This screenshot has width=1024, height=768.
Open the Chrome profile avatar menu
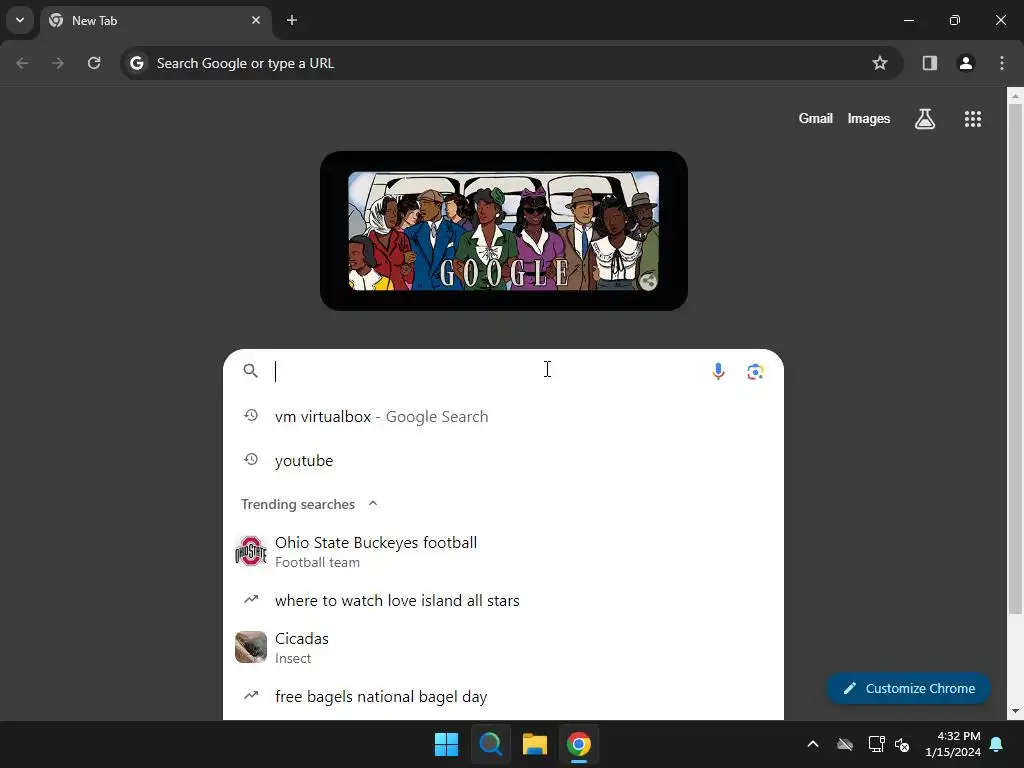pos(966,63)
